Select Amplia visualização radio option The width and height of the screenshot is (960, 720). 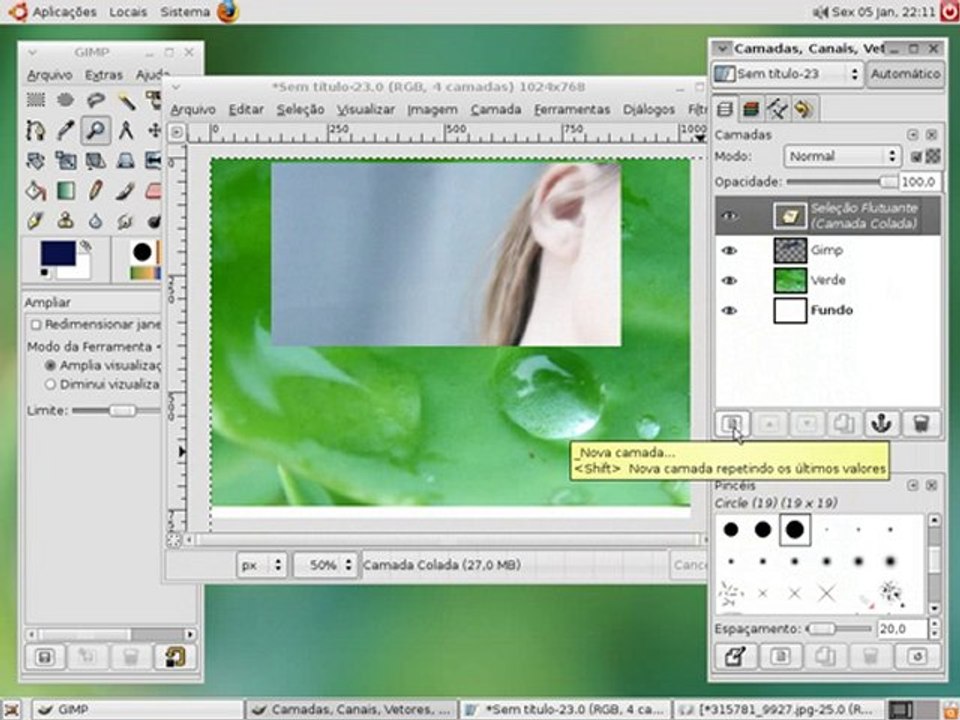(50, 366)
